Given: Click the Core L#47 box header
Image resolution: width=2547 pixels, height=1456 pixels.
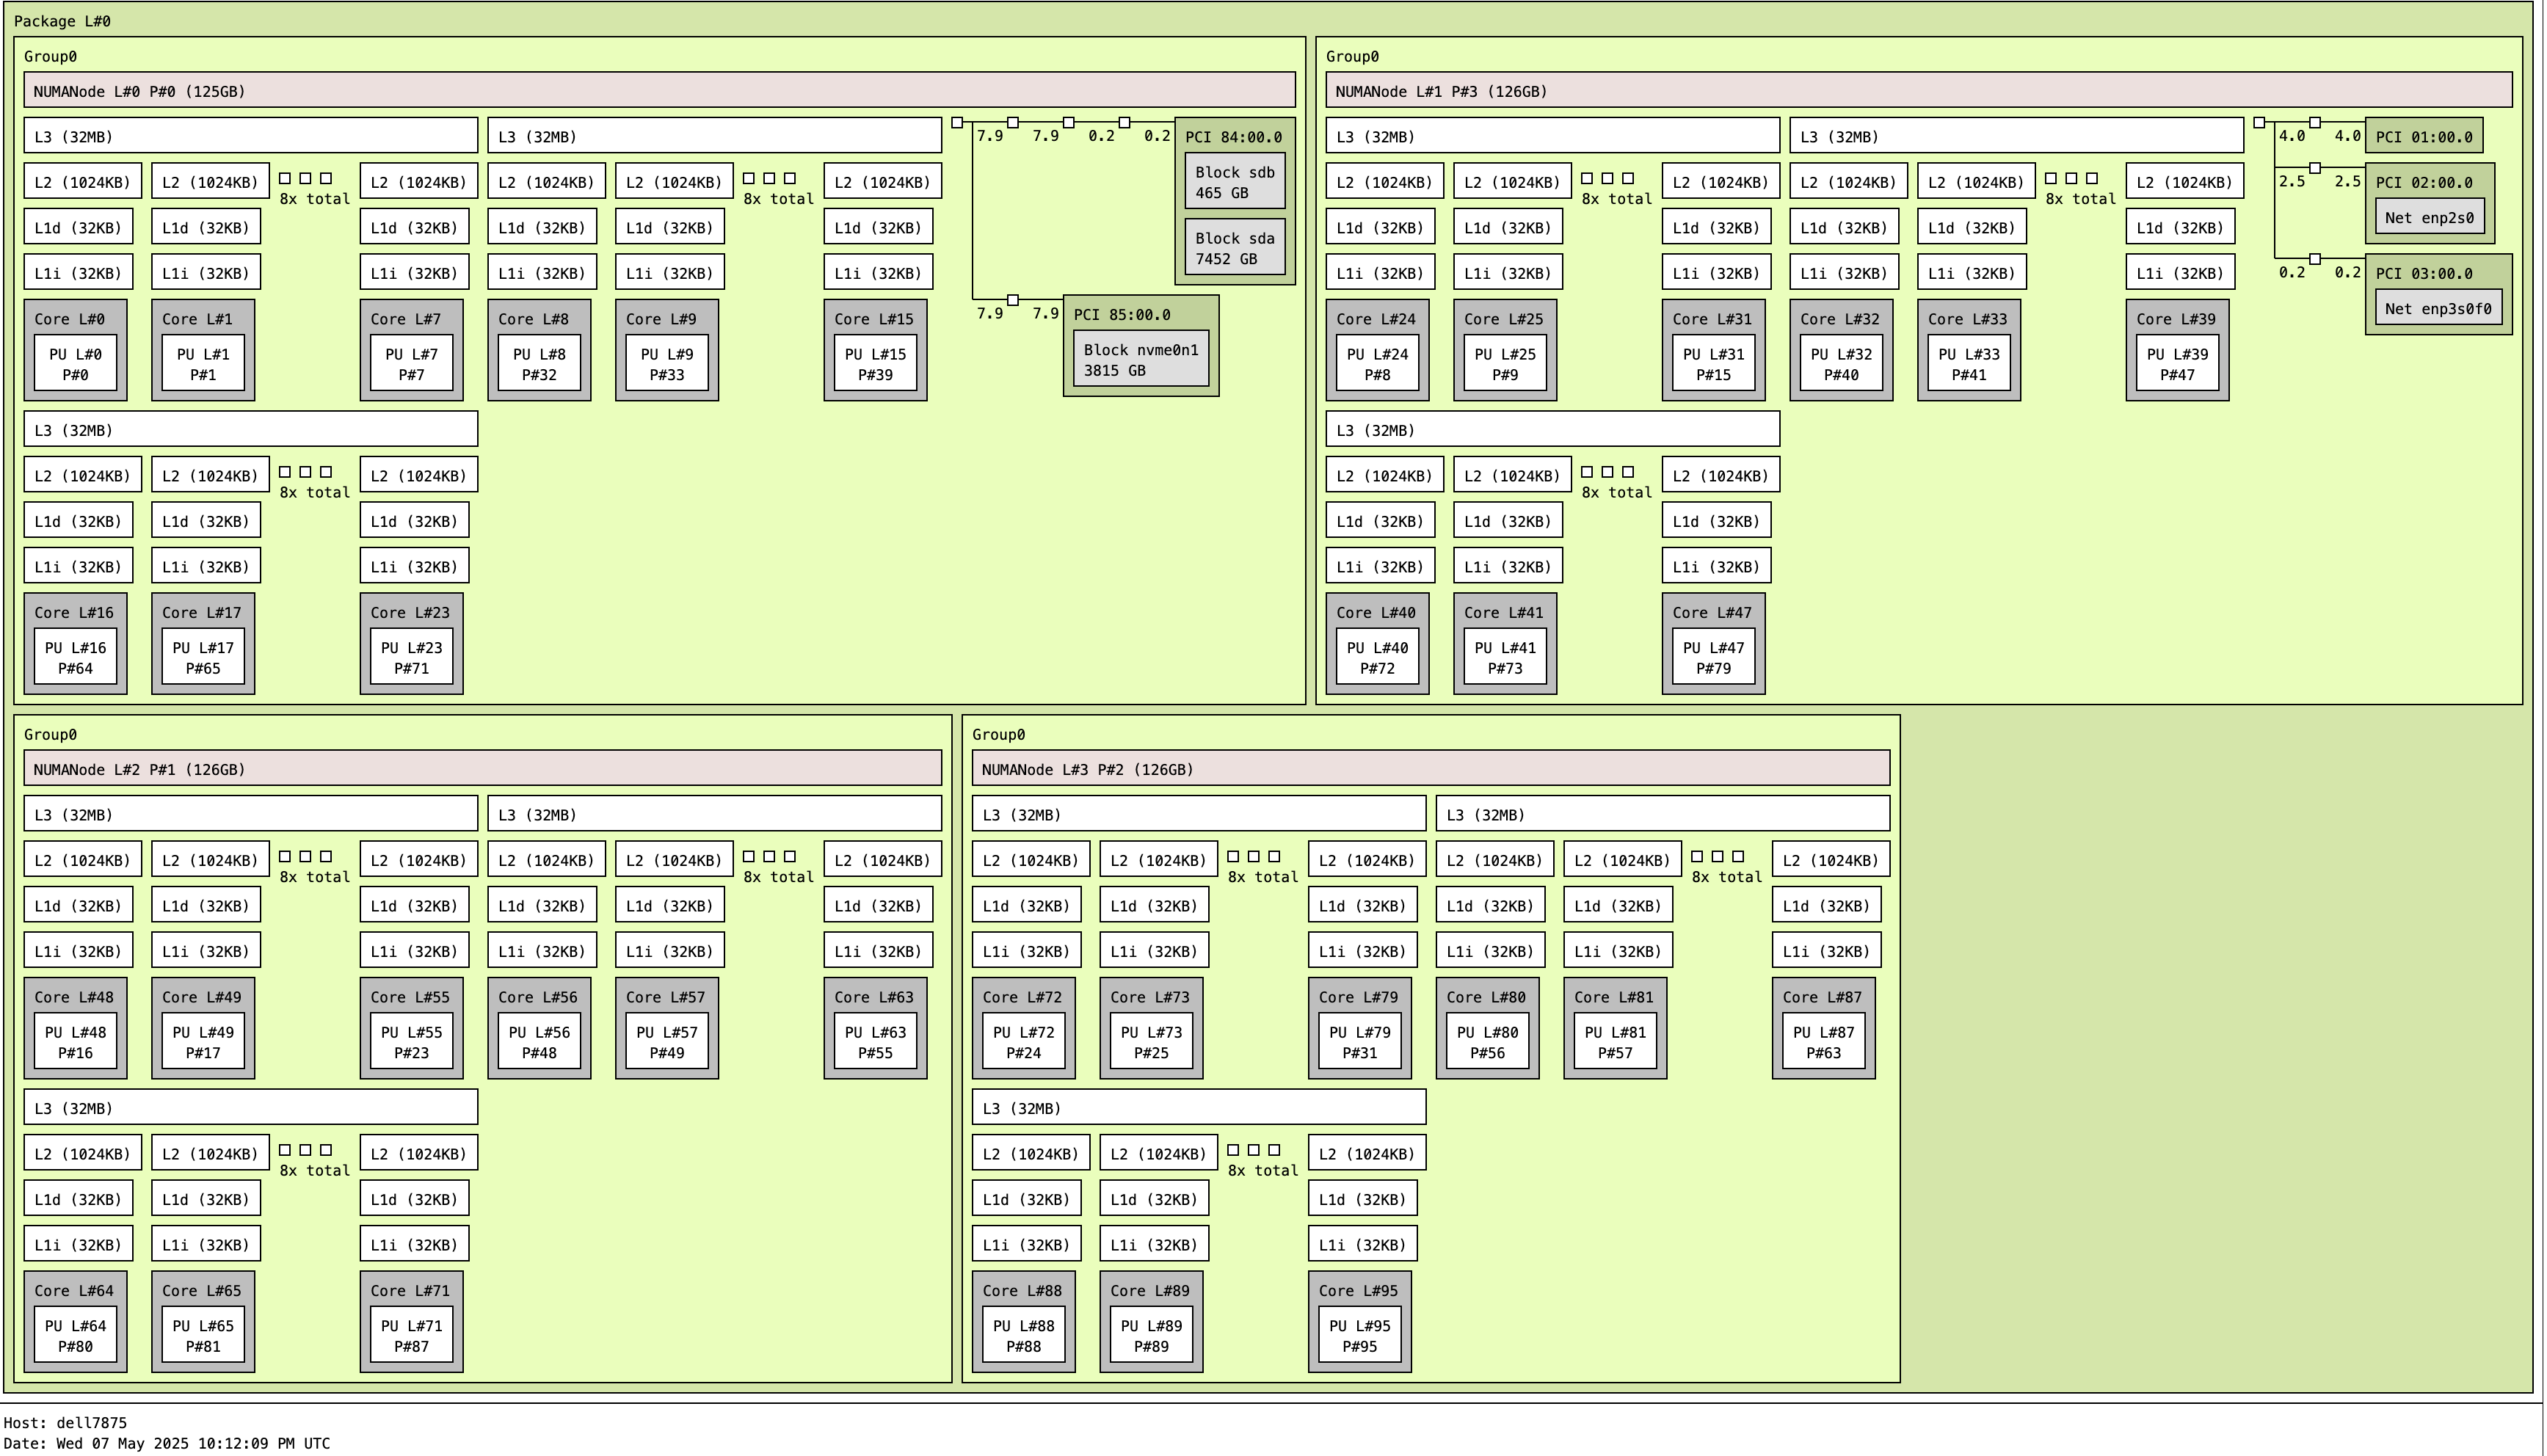Looking at the screenshot, I should click(1712, 613).
